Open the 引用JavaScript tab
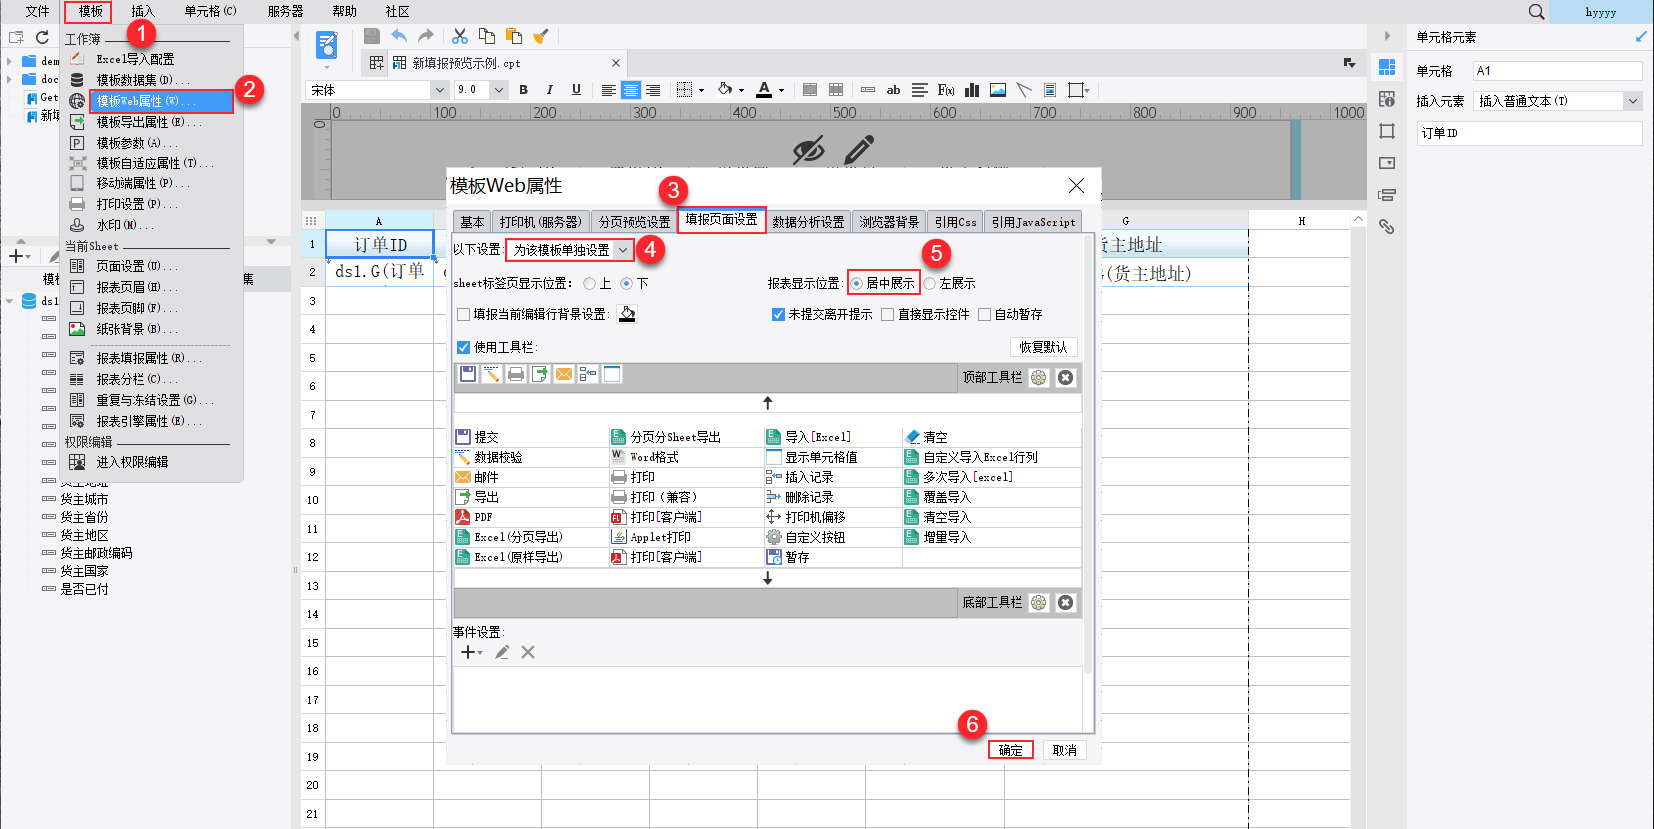 tap(1034, 222)
